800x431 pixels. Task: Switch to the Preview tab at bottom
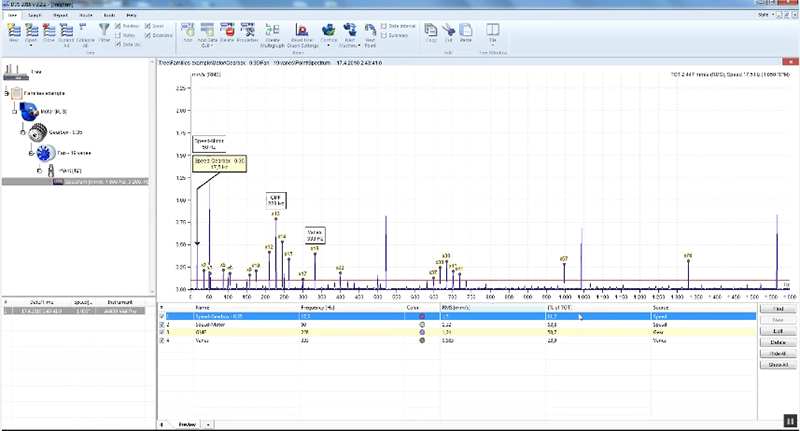(x=186, y=424)
